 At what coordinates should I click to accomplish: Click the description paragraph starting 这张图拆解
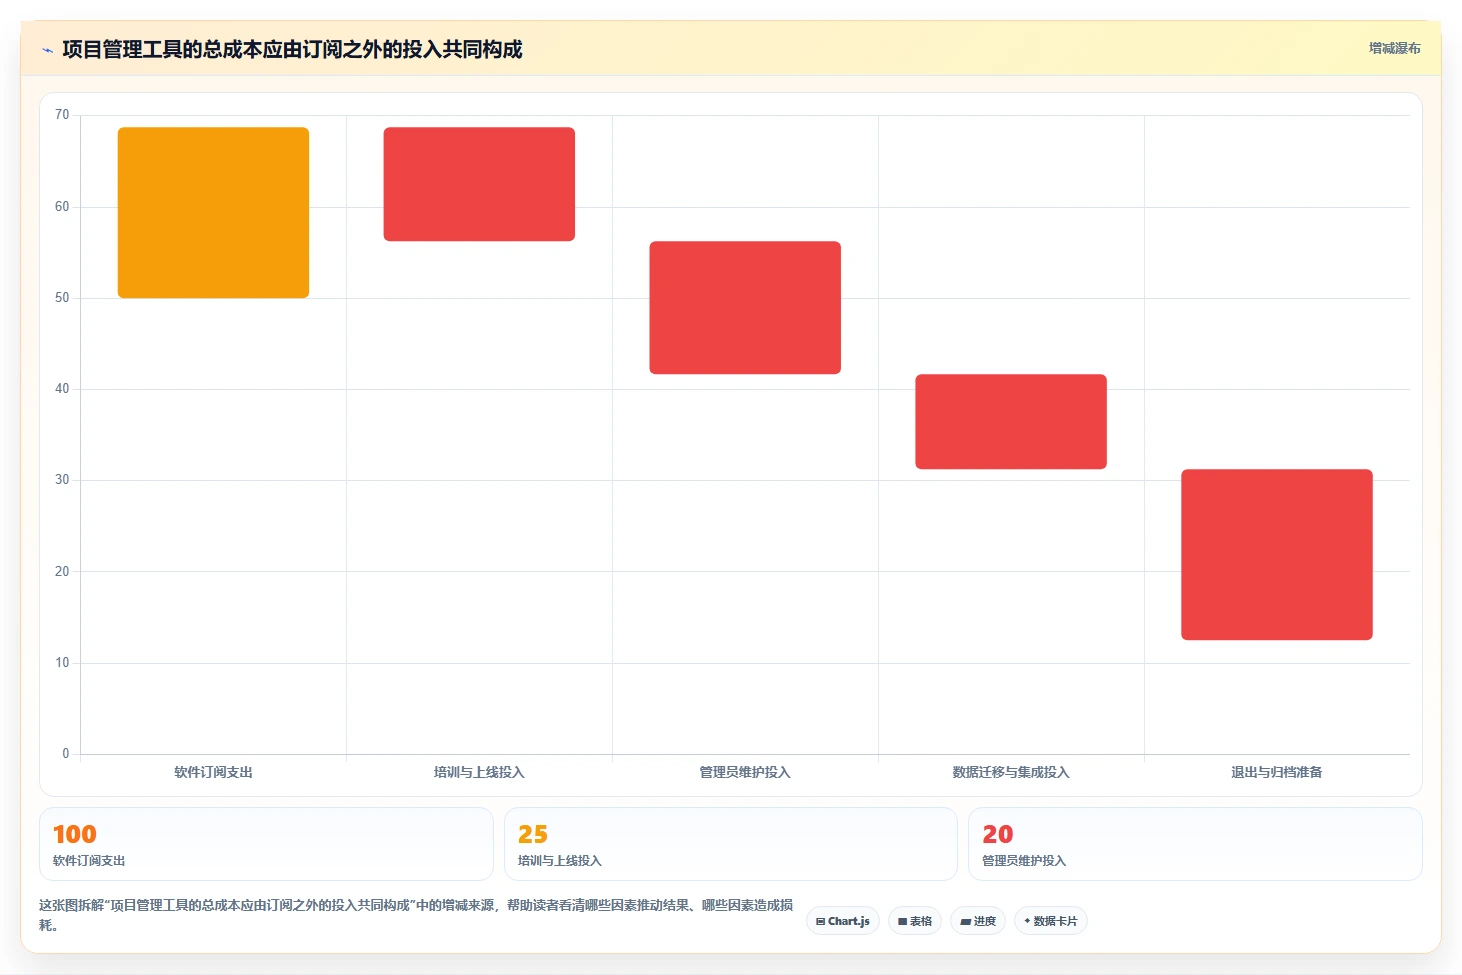(416, 915)
